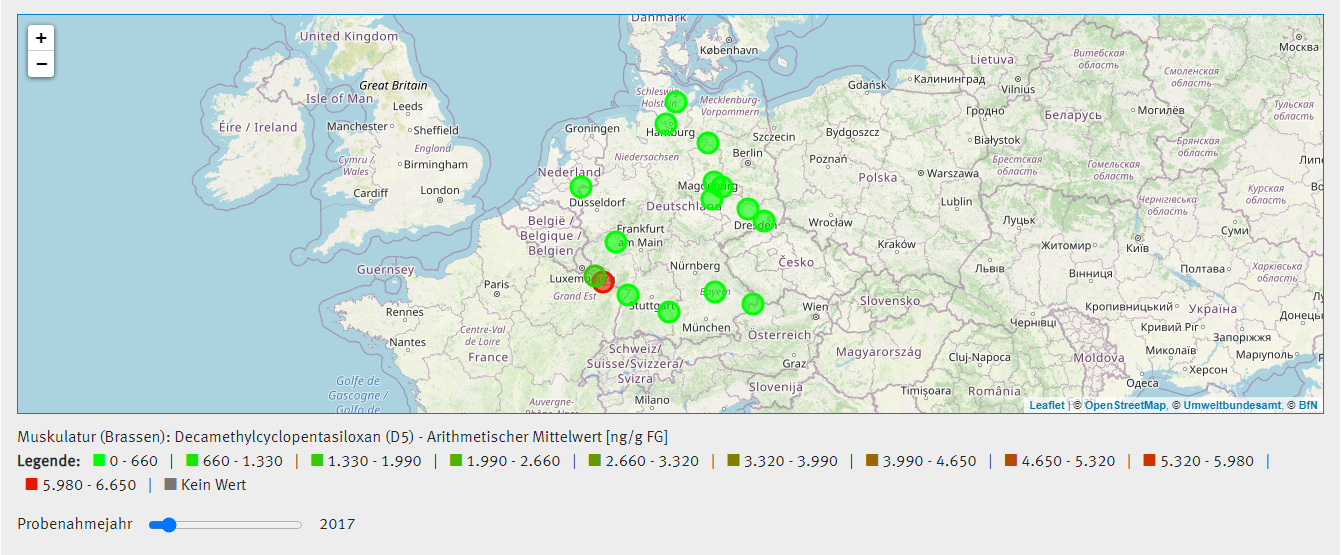Click the 2017 year value
Image resolution: width=1342 pixels, height=555 pixels.
337,524
